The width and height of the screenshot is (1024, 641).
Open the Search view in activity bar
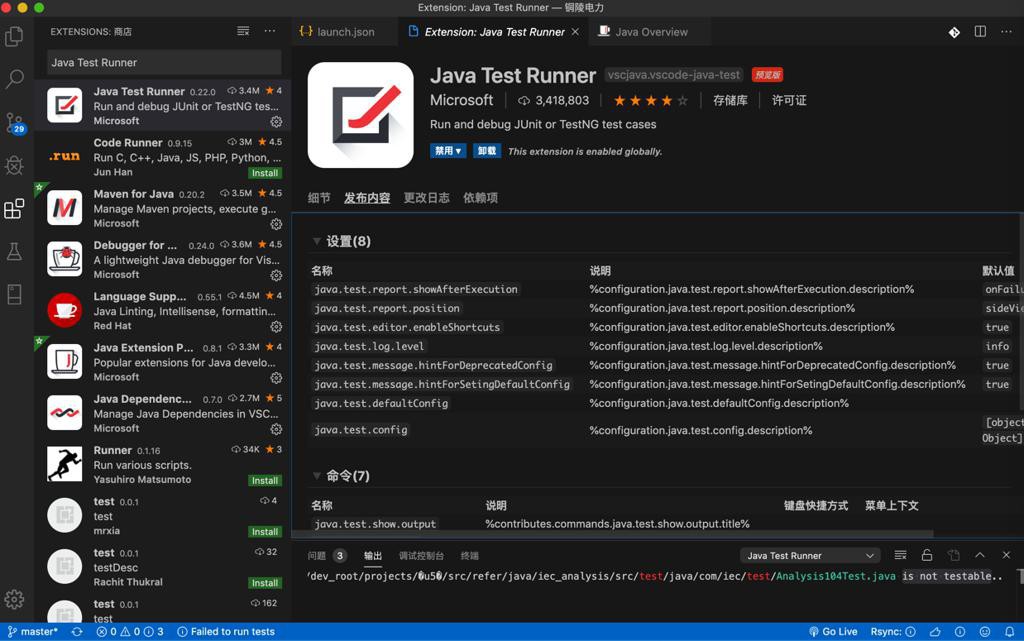coord(14,79)
